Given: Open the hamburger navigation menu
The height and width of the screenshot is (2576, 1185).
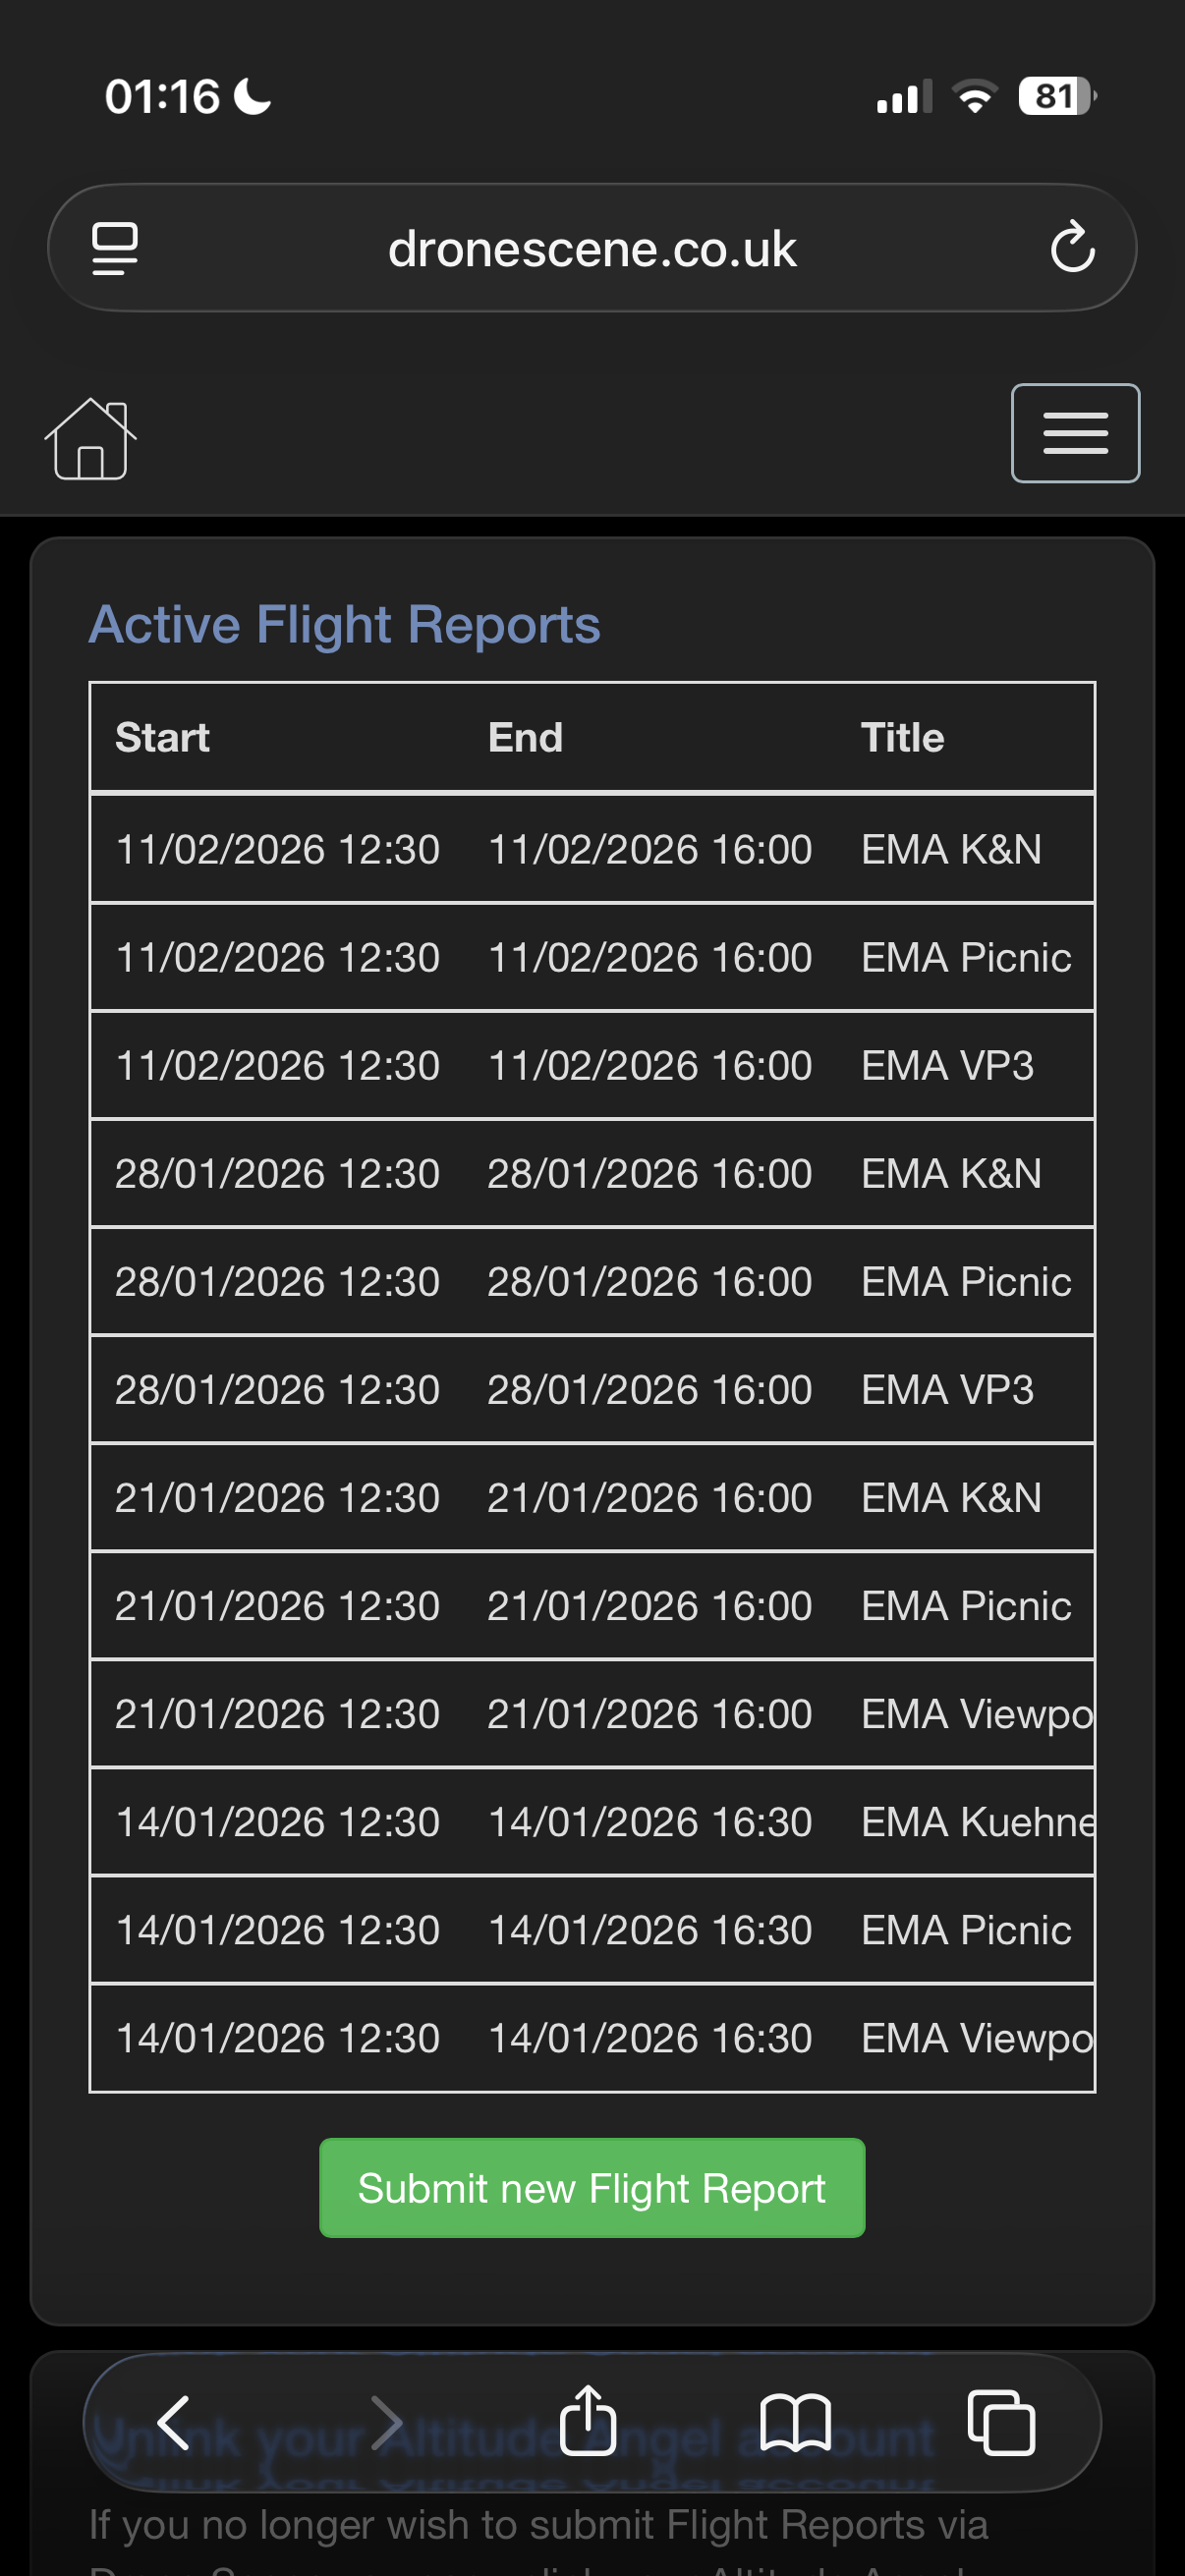Looking at the screenshot, I should [x=1075, y=433].
